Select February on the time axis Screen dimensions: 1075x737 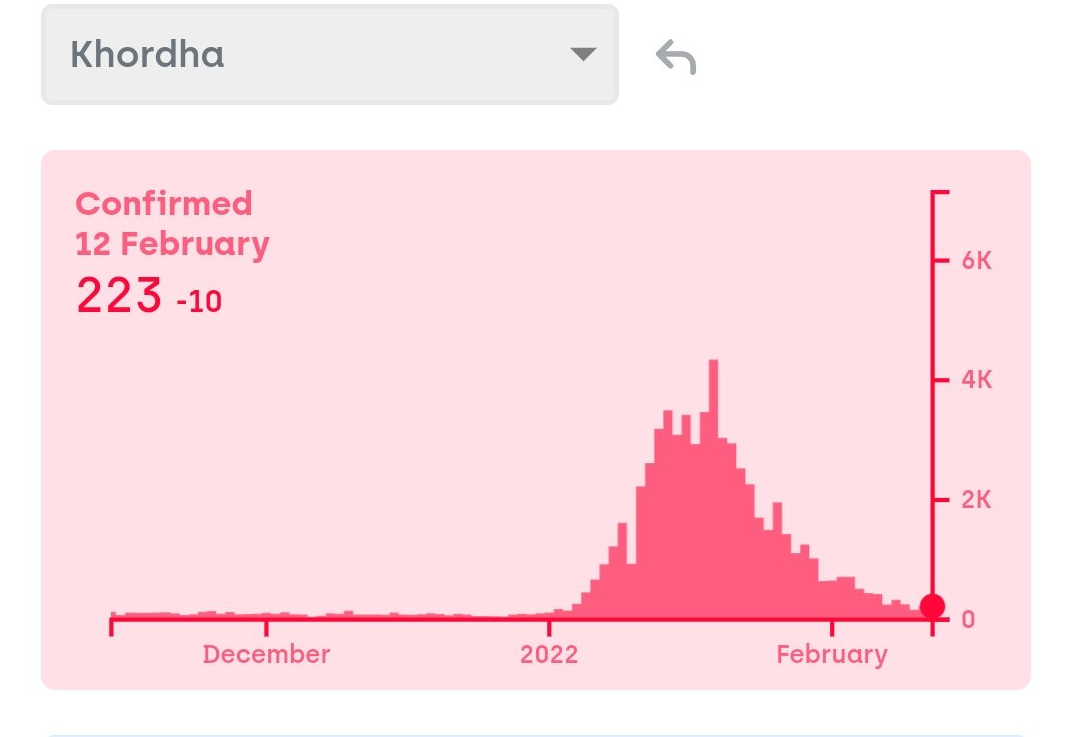click(x=832, y=654)
